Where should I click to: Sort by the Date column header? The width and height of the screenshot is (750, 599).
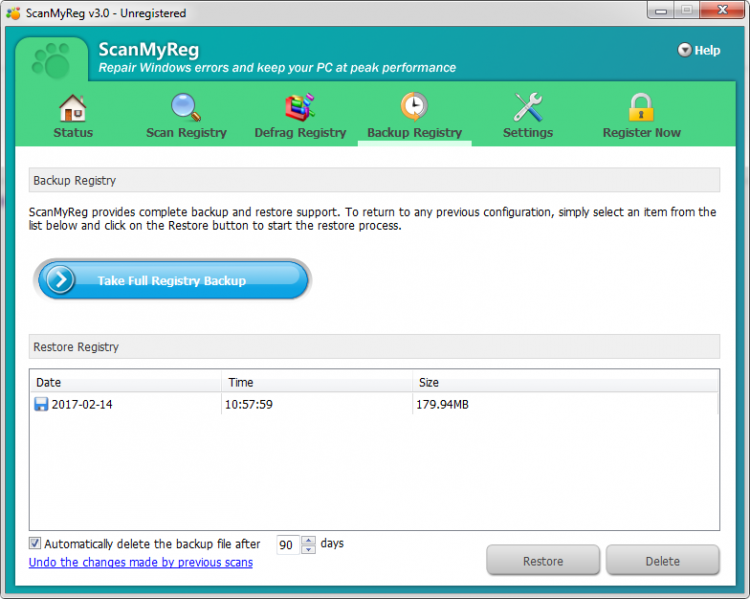[x=125, y=382]
